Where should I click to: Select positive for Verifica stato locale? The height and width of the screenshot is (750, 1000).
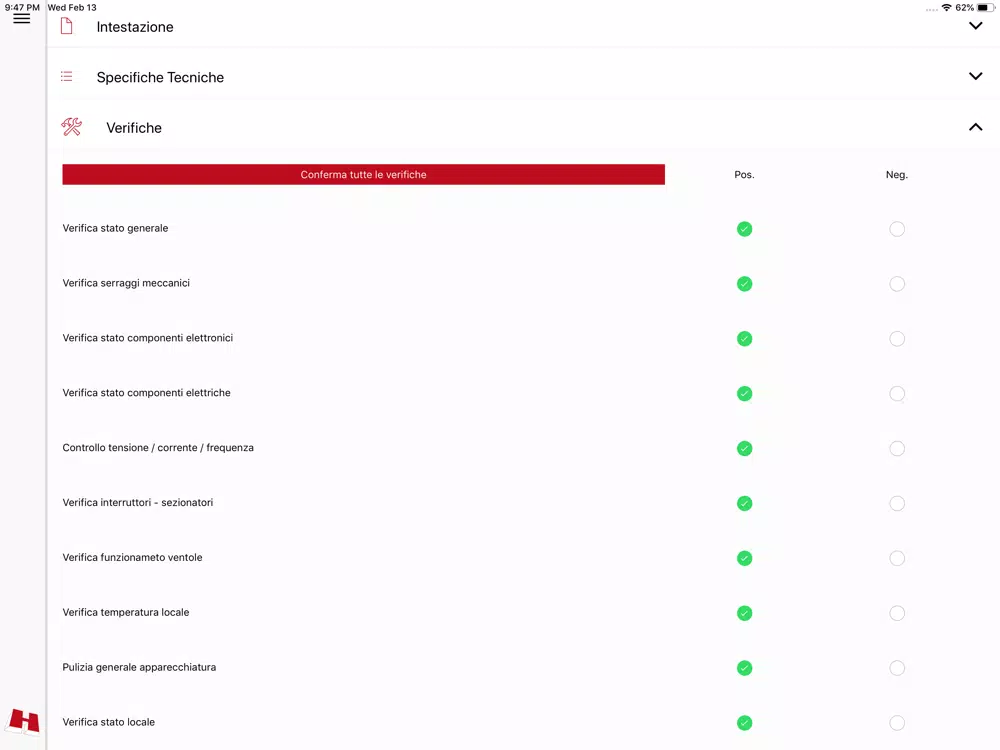pyautogui.click(x=744, y=723)
